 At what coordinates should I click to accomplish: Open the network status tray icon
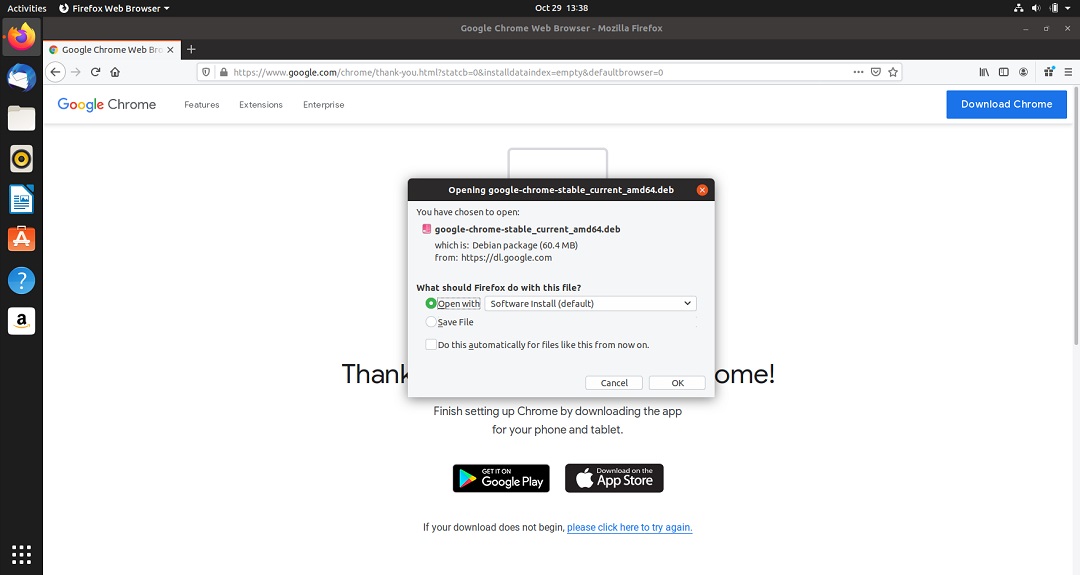1018,8
